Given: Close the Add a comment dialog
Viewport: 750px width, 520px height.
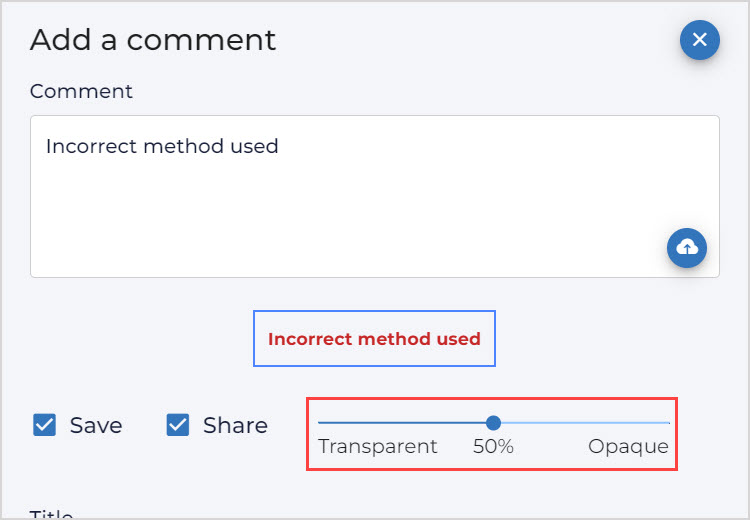Looking at the screenshot, I should pyautogui.click(x=700, y=40).
